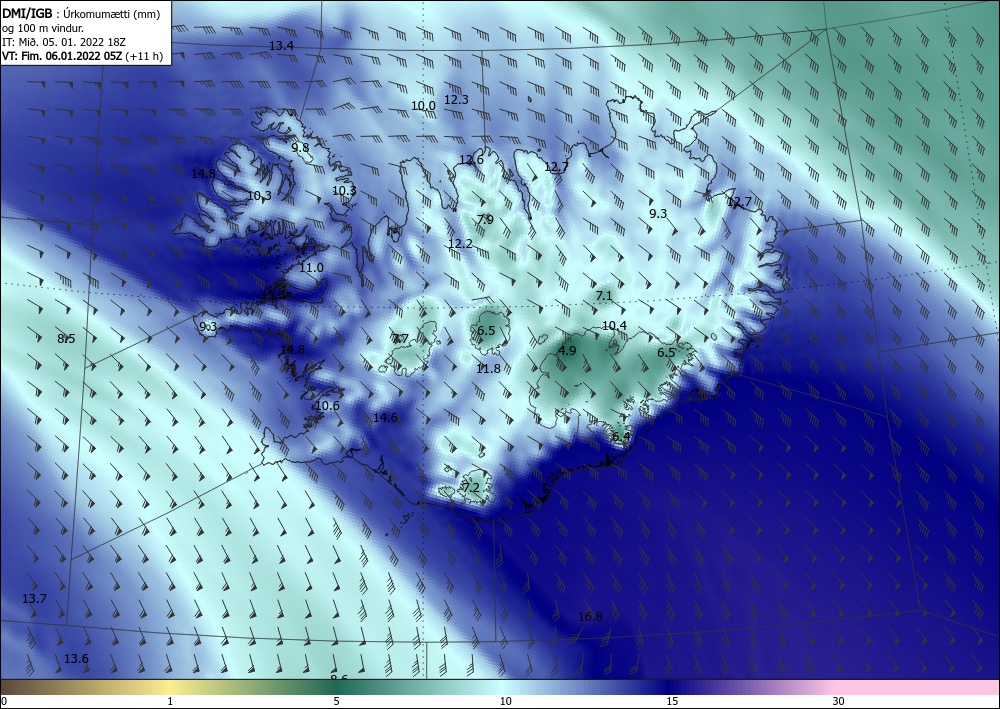
Task: Click the 10.4 value label
Action: tap(614, 326)
